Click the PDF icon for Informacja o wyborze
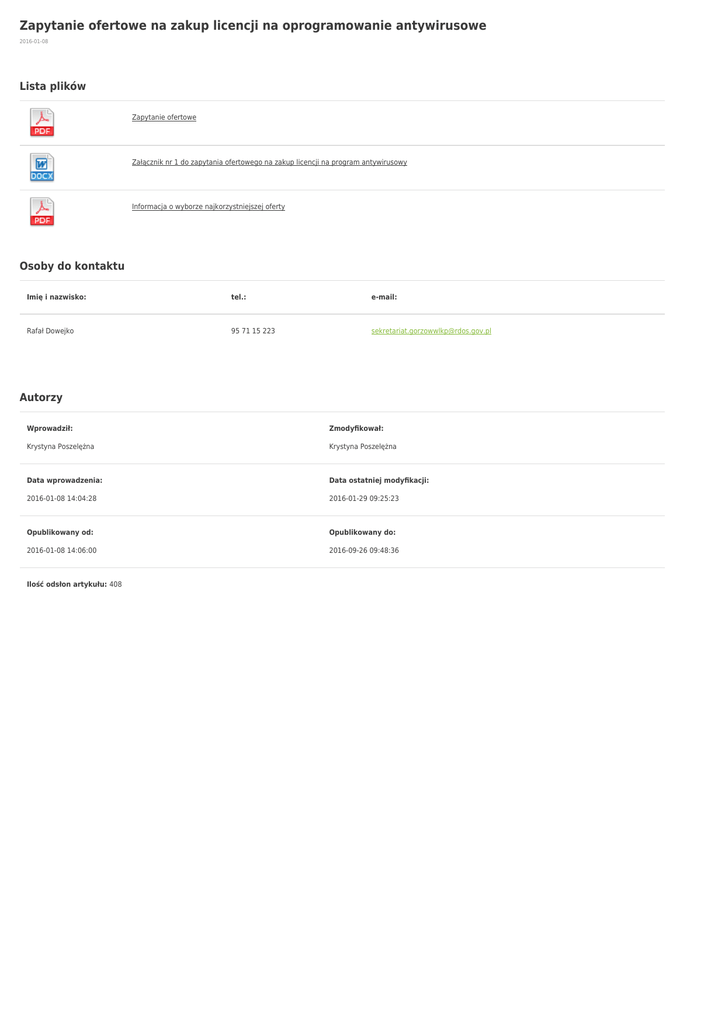This screenshot has height=1024, width=725. (x=42, y=211)
